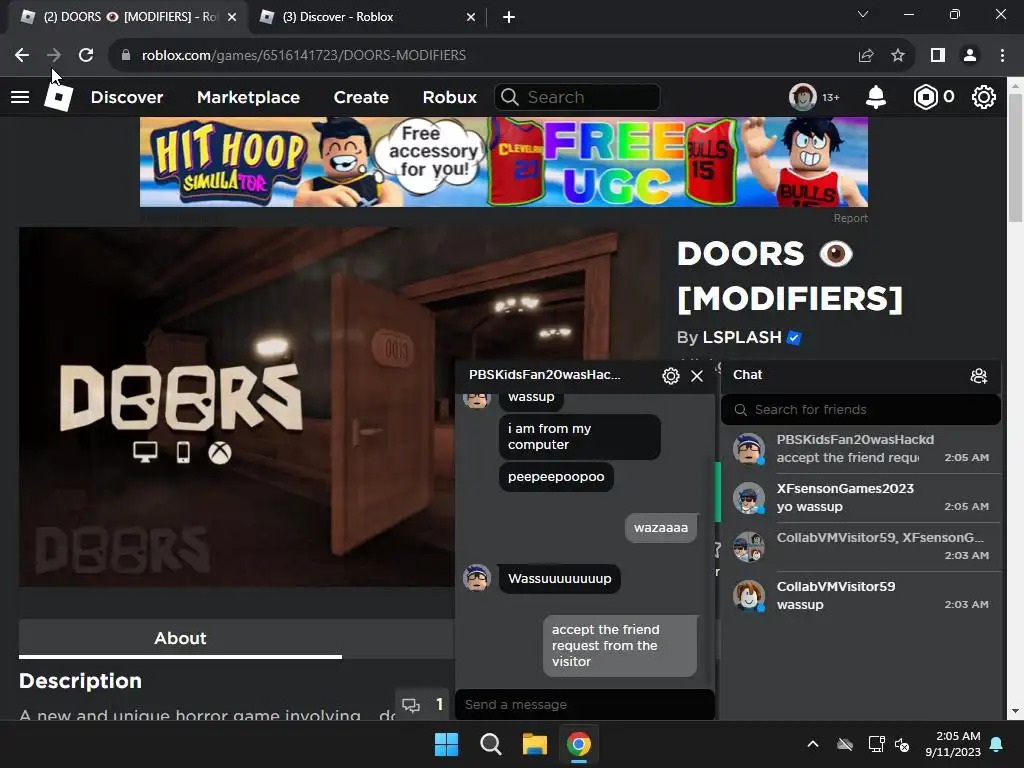Viewport: 1024px width, 768px height.
Task: Click the Search for friends field
Action: 861,409
